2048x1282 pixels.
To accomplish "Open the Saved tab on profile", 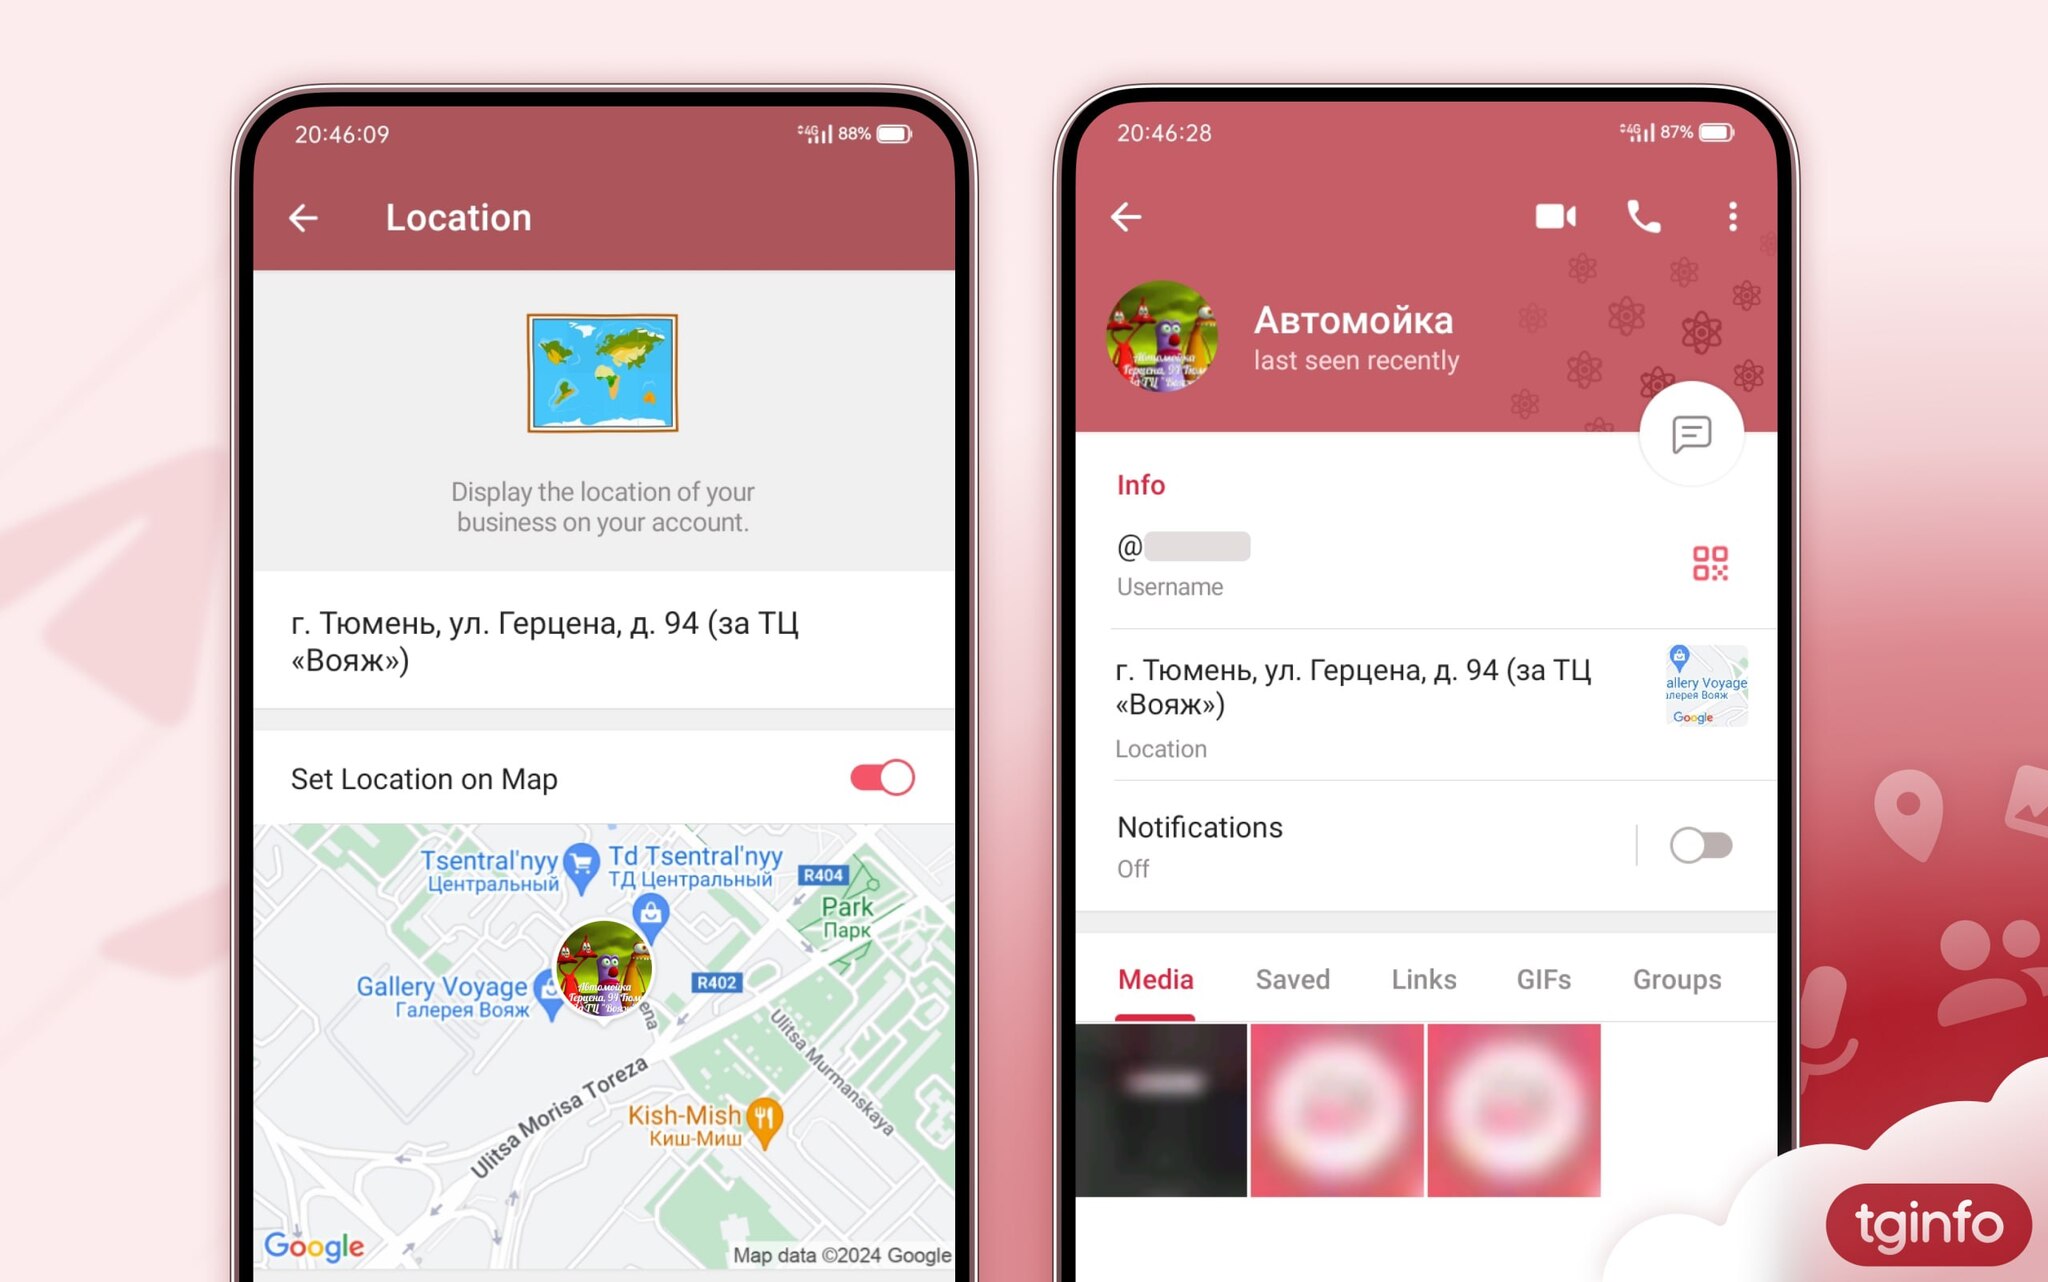I will pos(1291,979).
